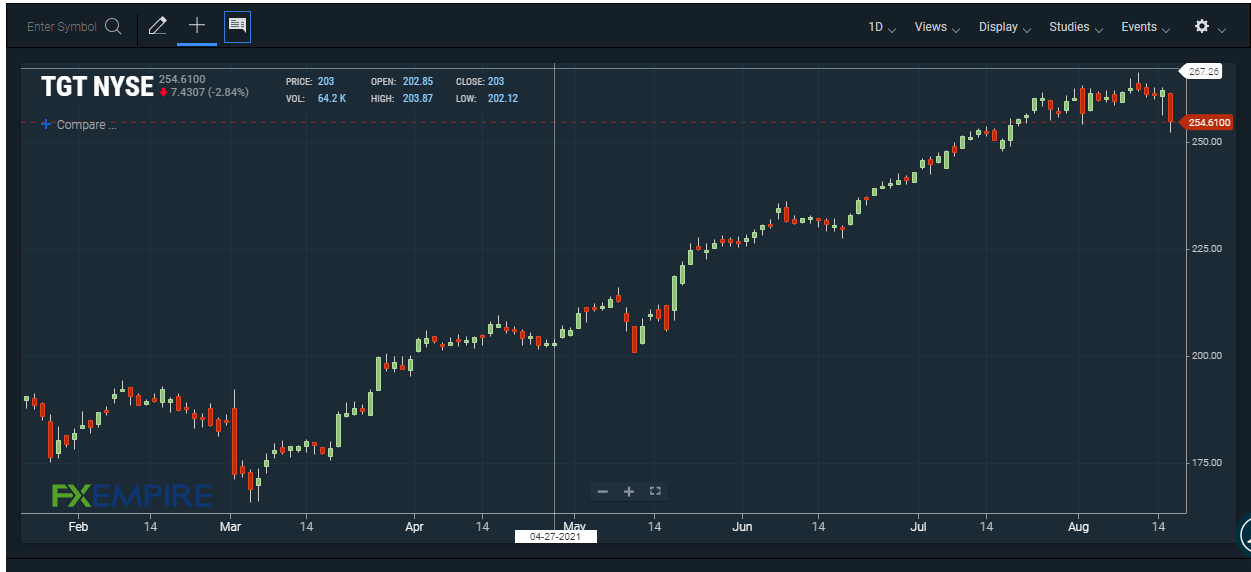
Task: Click the 250.00 price axis label
Action: coord(1206,141)
